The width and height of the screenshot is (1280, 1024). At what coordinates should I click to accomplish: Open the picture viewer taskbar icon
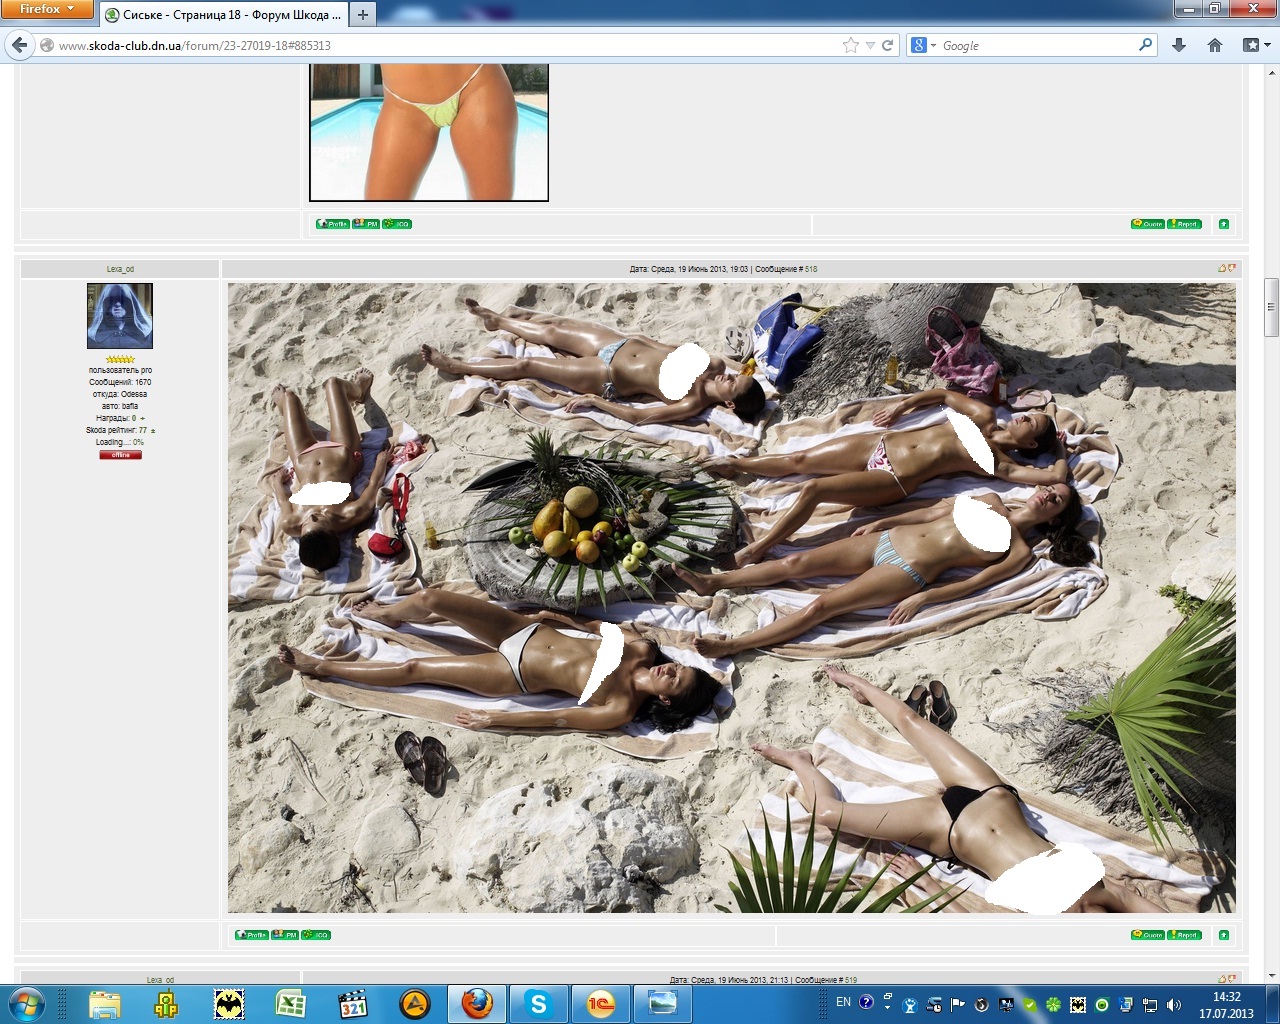(663, 1004)
